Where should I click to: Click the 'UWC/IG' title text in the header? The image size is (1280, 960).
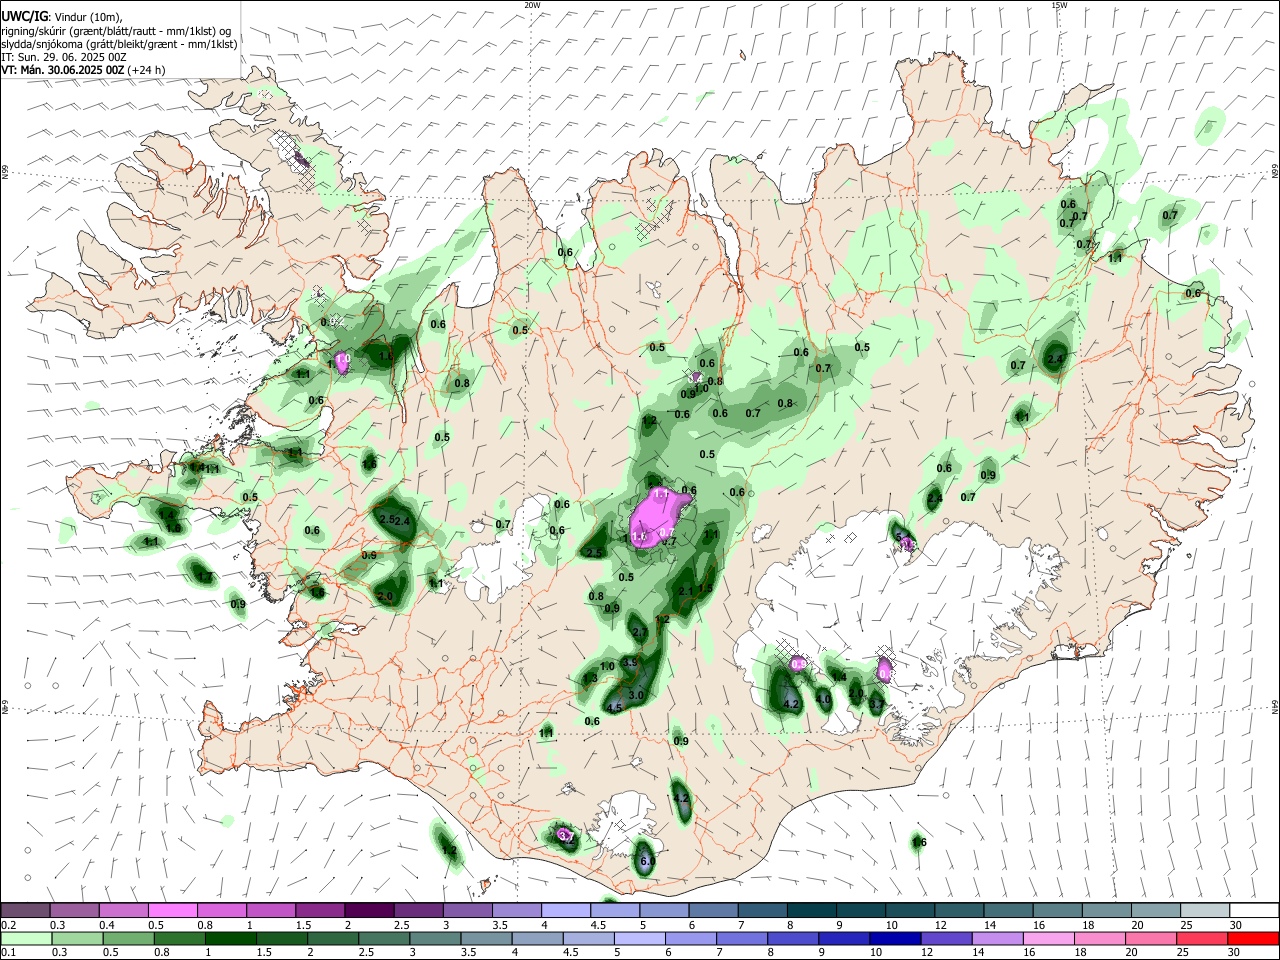pyautogui.click(x=24, y=16)
